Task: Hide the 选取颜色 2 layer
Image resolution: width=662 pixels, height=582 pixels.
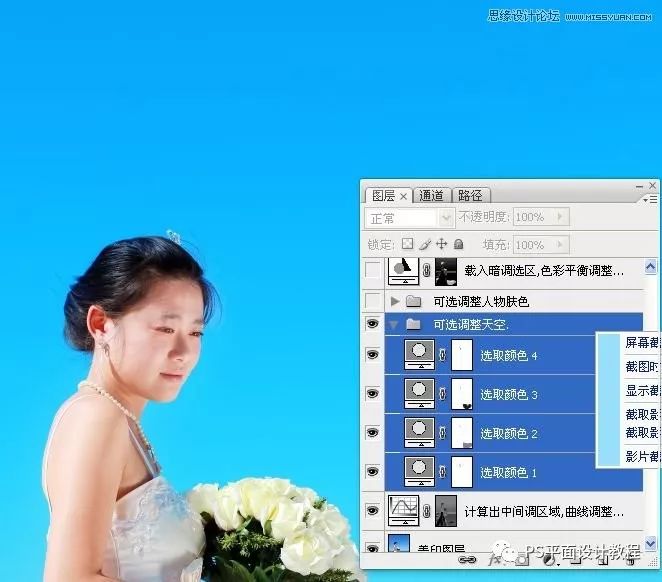Action: point(372,432)
